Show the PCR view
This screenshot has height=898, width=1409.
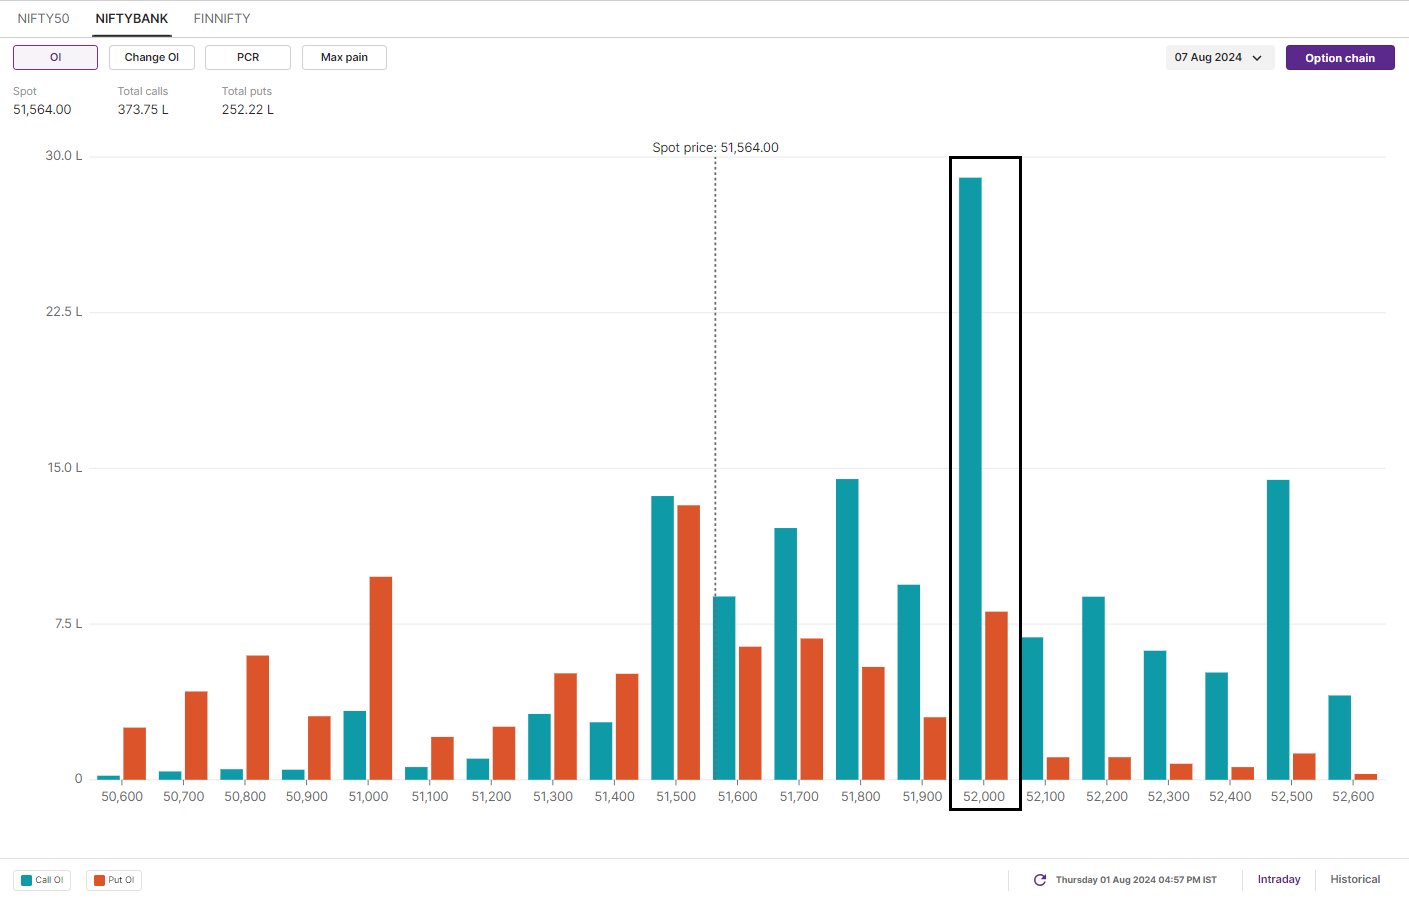tap(248, 58)
